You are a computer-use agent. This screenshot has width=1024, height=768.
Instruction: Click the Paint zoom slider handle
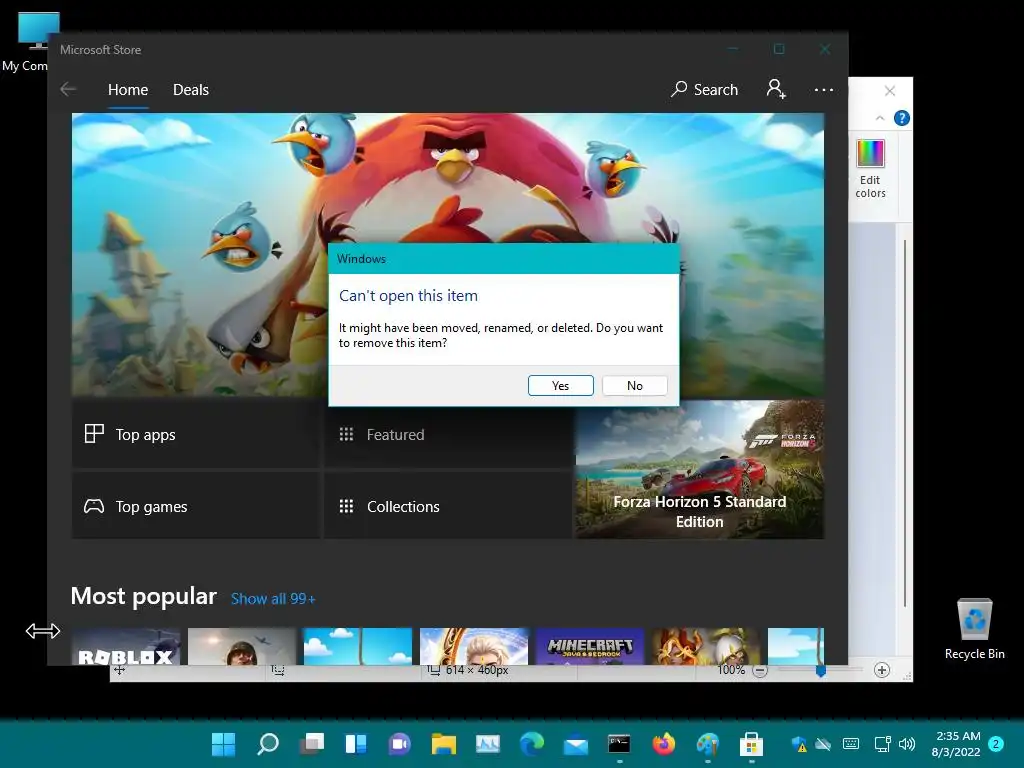821,670
